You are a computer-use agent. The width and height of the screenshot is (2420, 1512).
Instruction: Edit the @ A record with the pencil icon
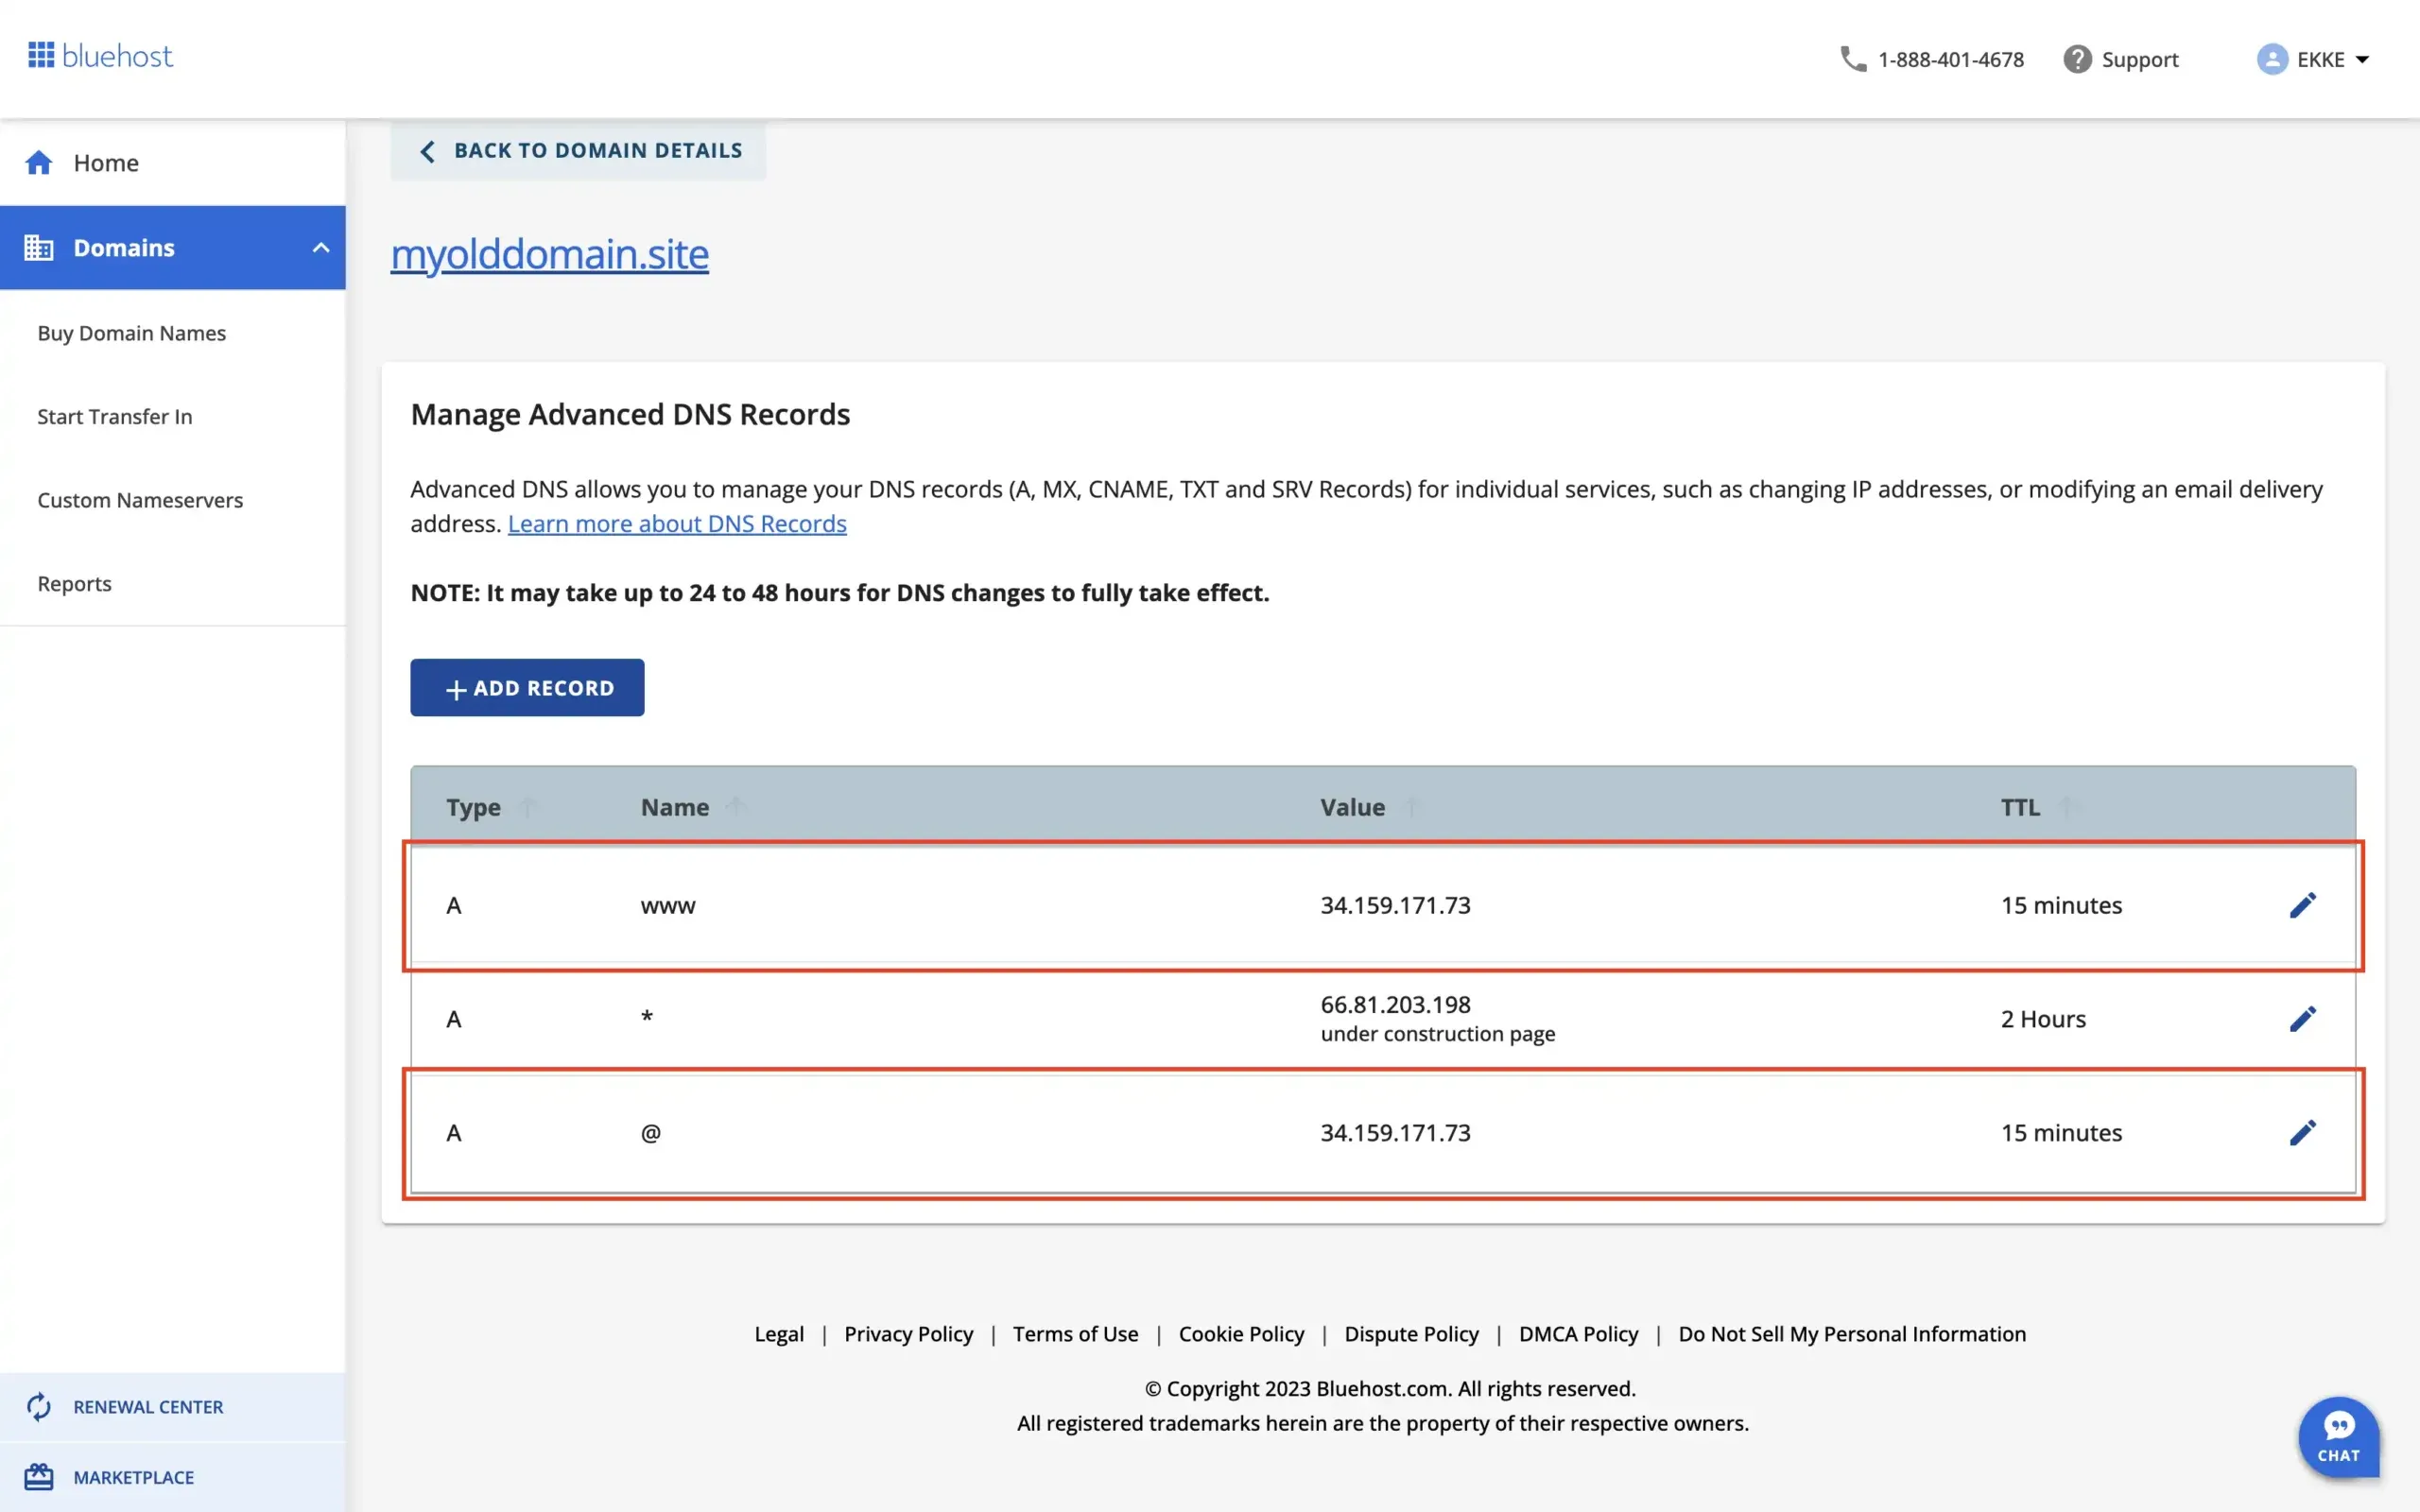[2304, 1132]
